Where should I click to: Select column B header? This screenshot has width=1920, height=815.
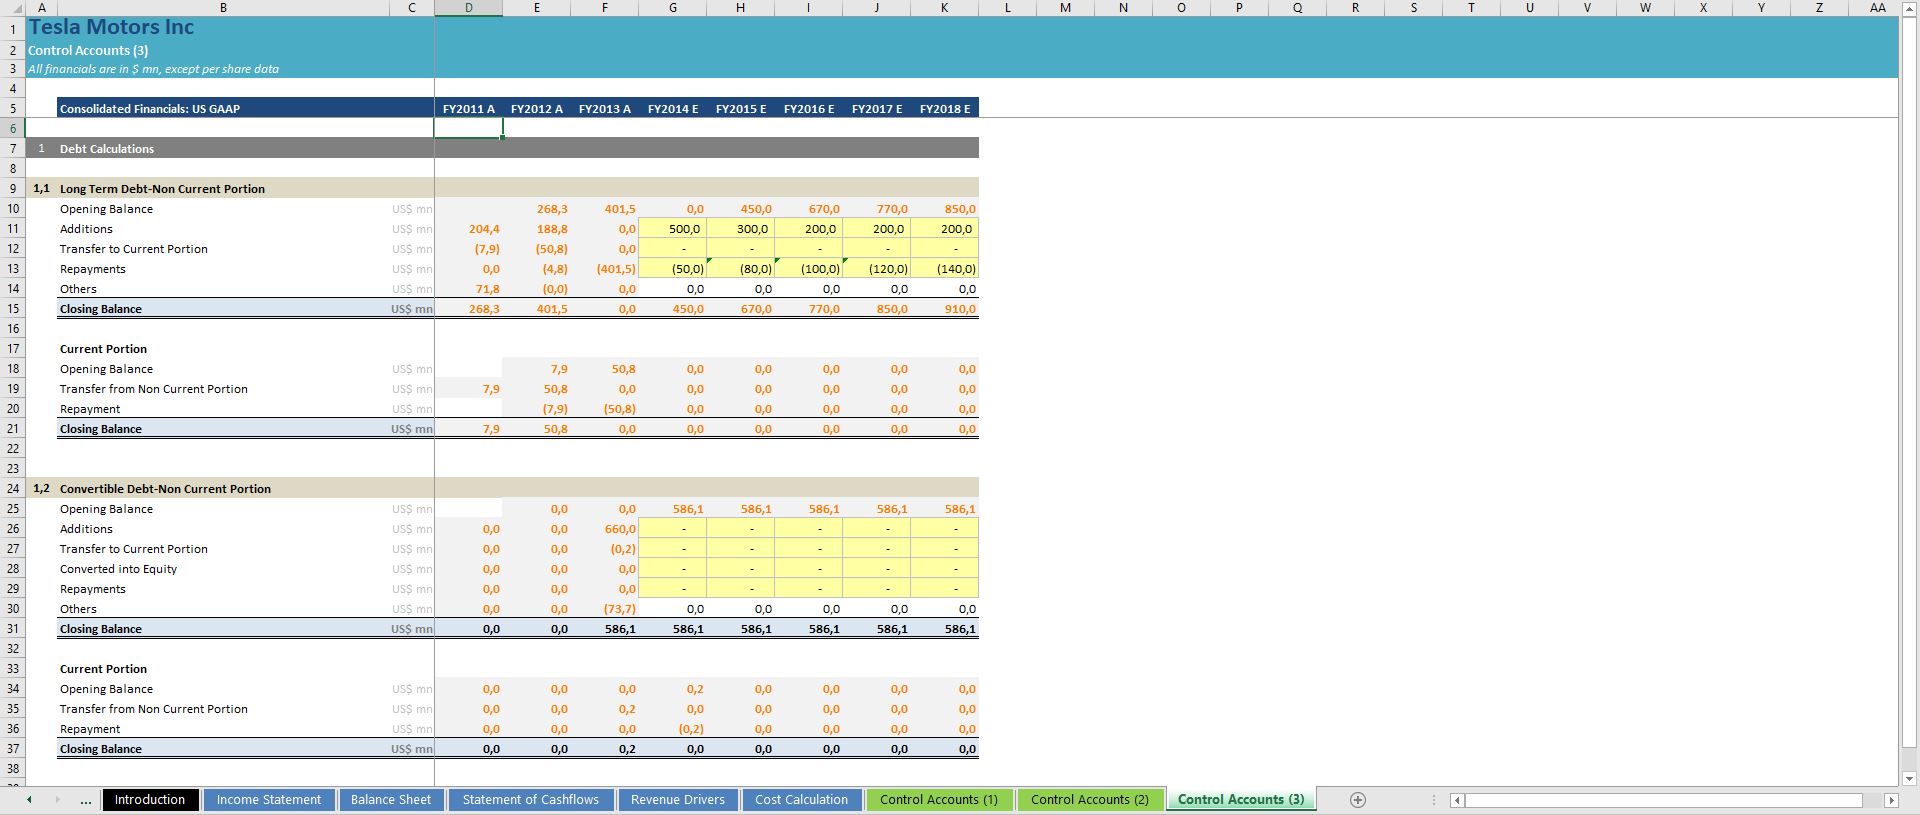point(223,8)
